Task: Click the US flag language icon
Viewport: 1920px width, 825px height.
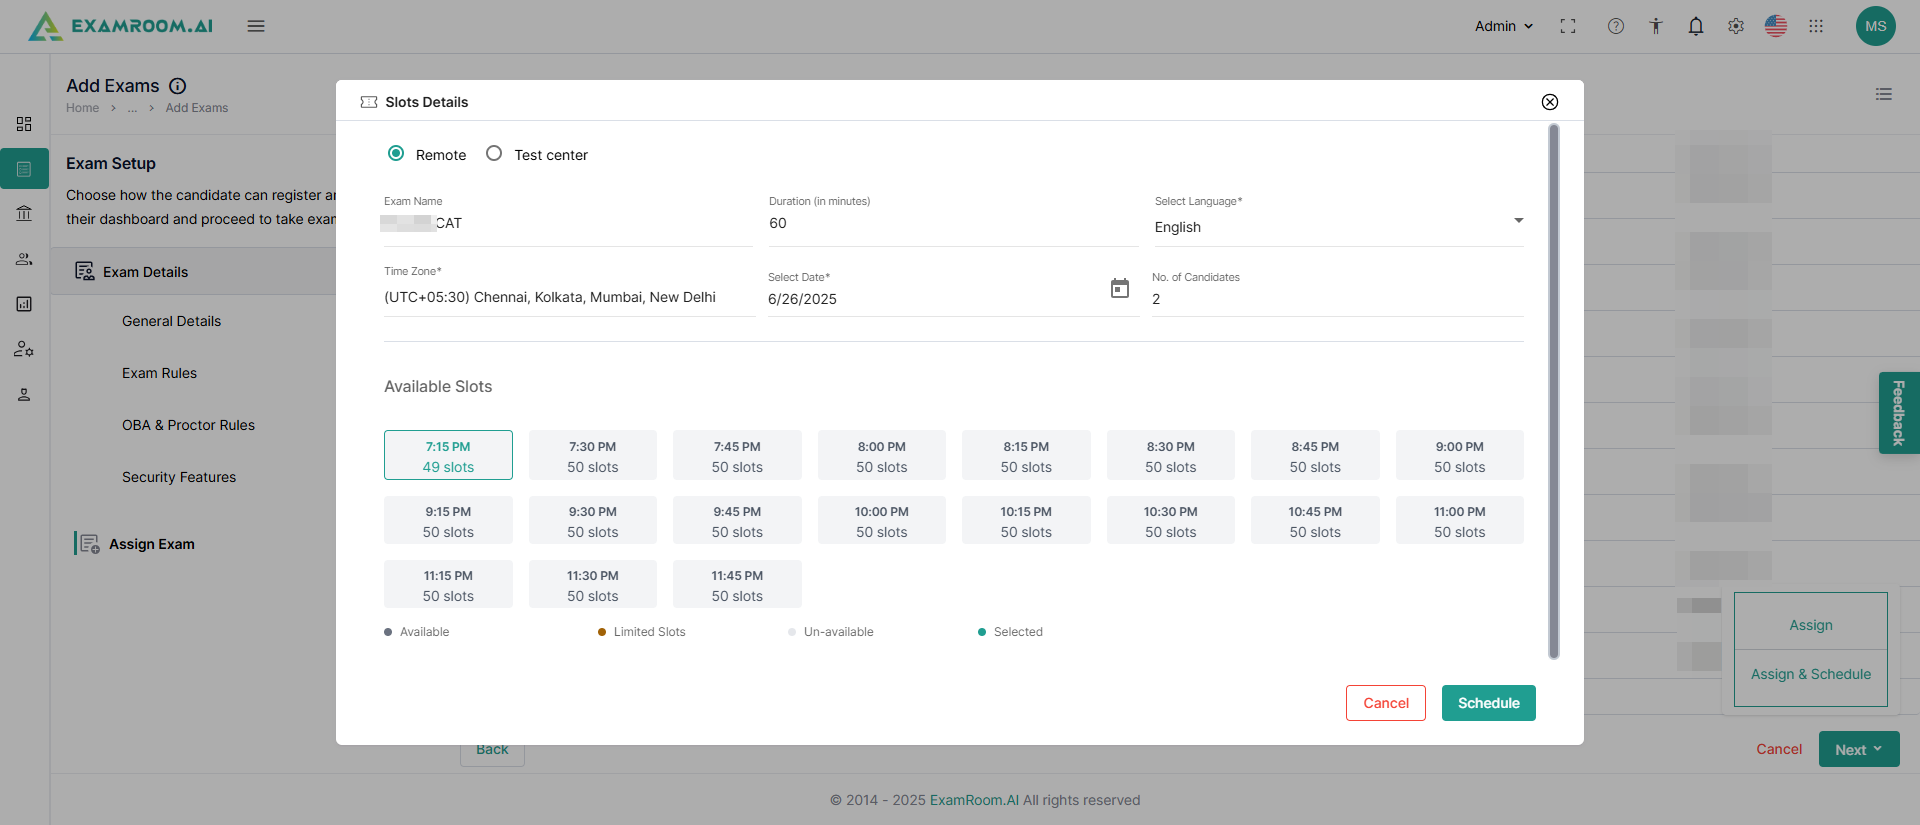Action: point(1775,27)
